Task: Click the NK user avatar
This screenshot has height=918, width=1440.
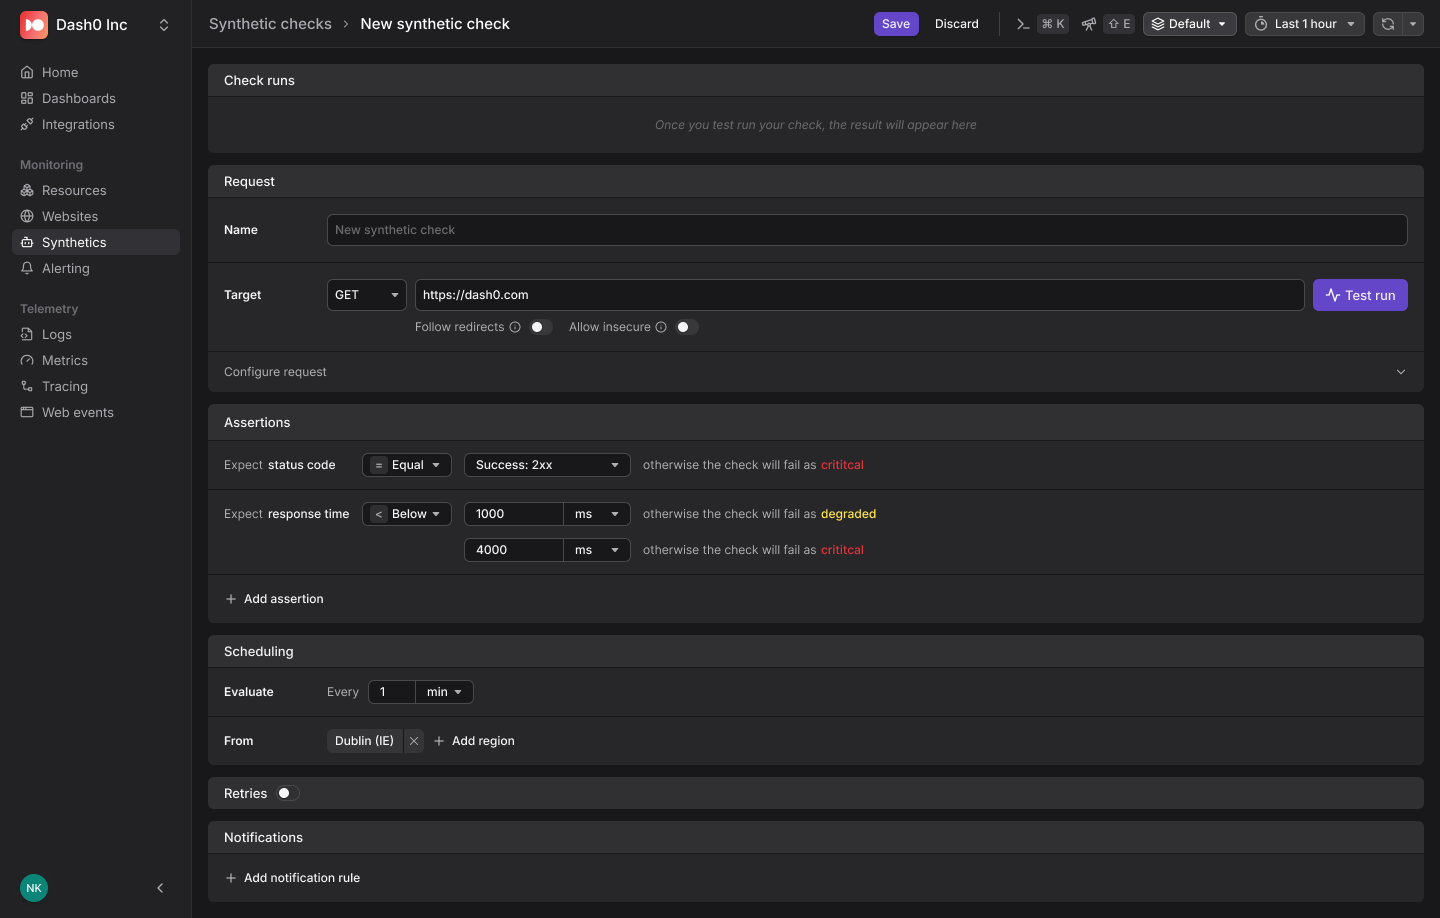Action: point(34,888)
